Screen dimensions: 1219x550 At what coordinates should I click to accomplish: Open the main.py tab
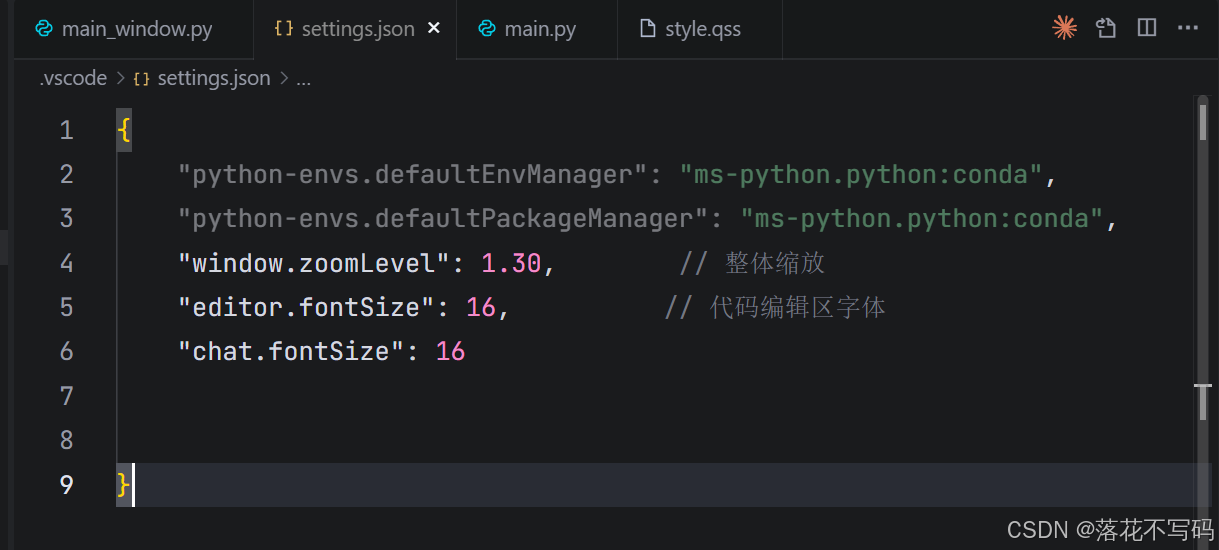tap(537, 29)
